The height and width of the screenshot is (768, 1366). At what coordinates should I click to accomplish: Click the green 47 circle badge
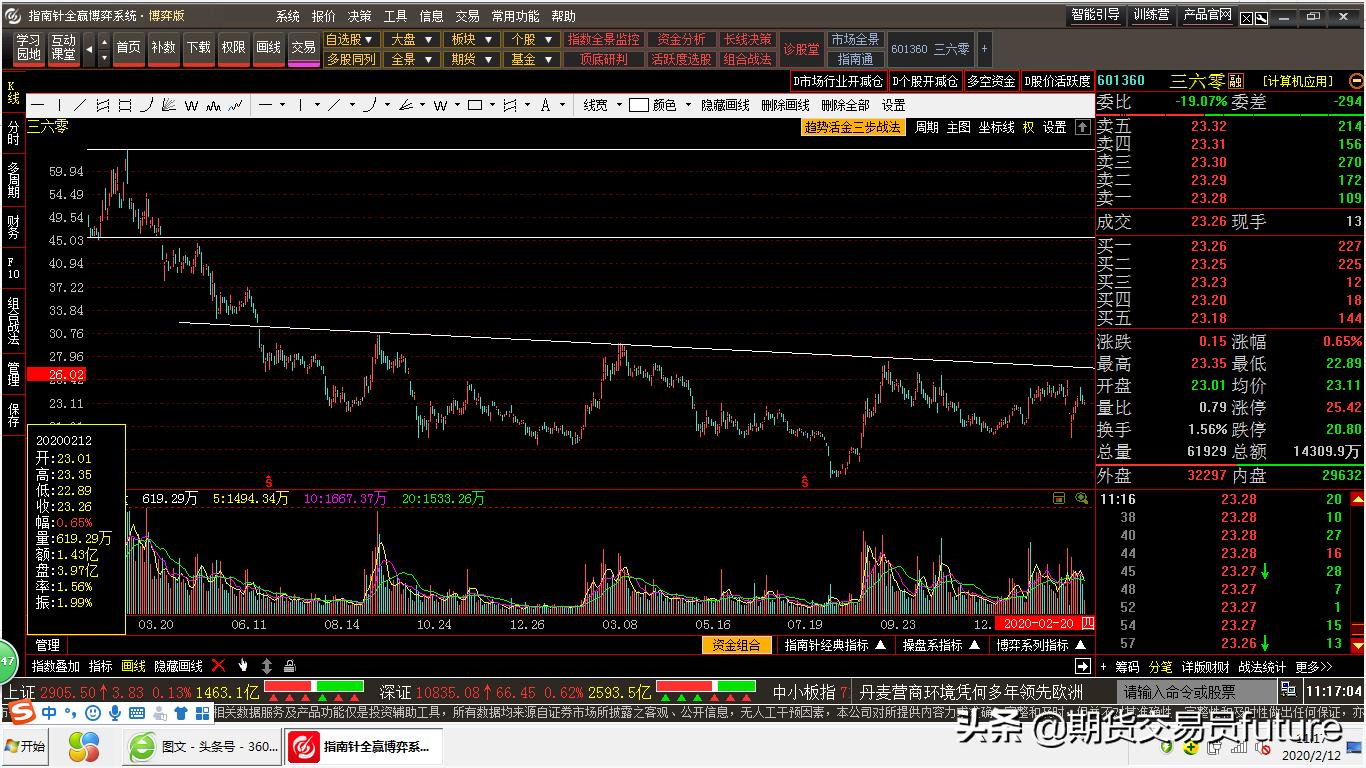(x=8, y=660)
